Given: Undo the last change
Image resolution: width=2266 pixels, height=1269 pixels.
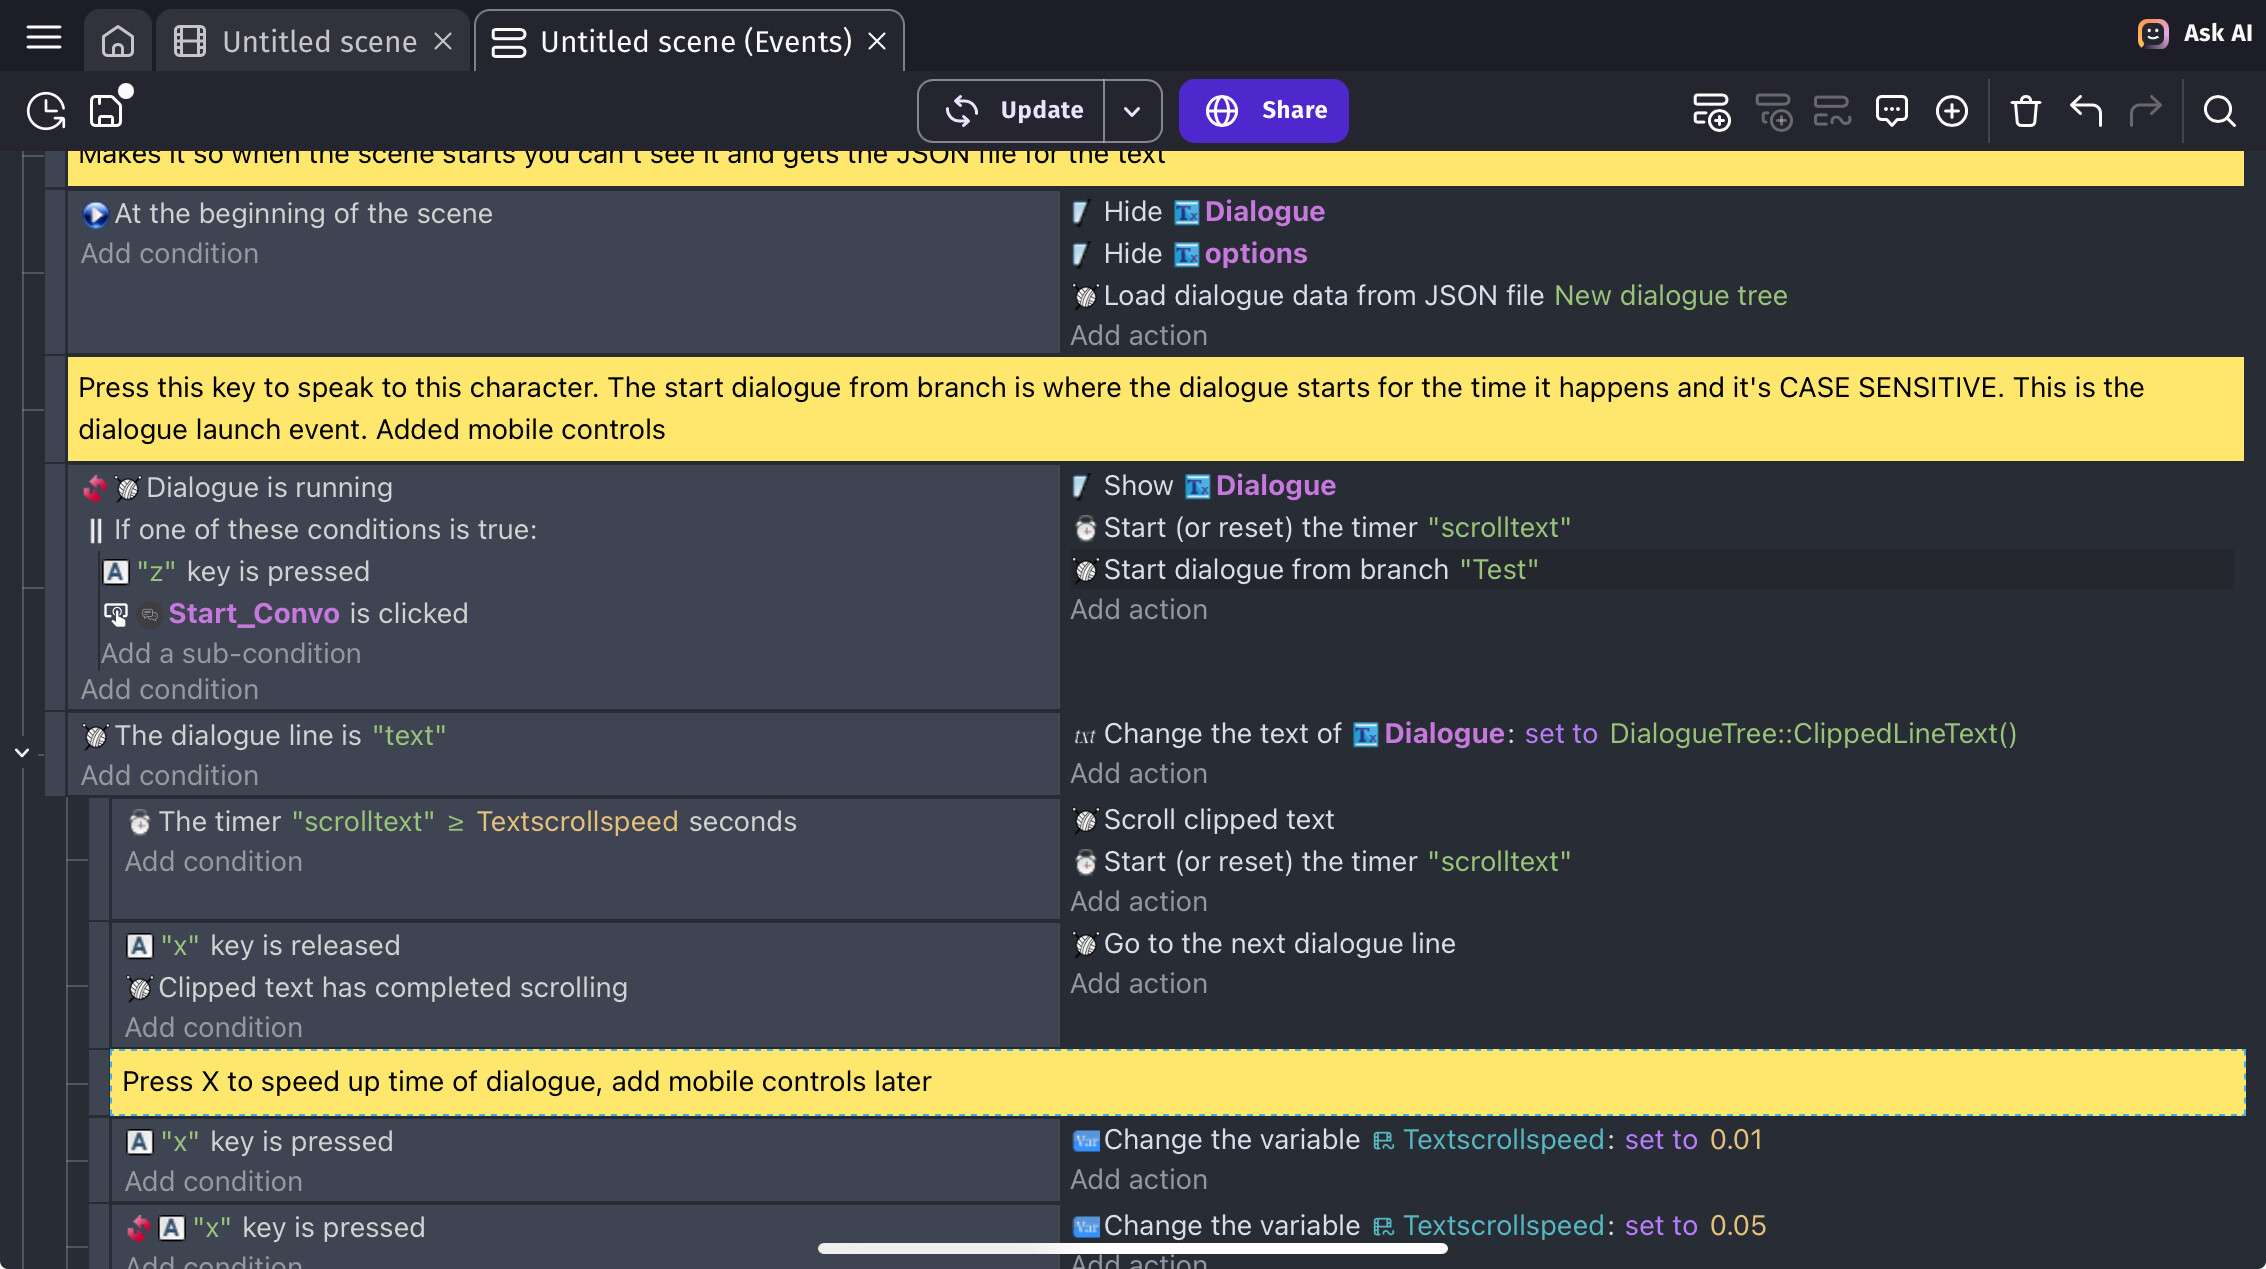Looking at the screenshot, I should 2086,111.
